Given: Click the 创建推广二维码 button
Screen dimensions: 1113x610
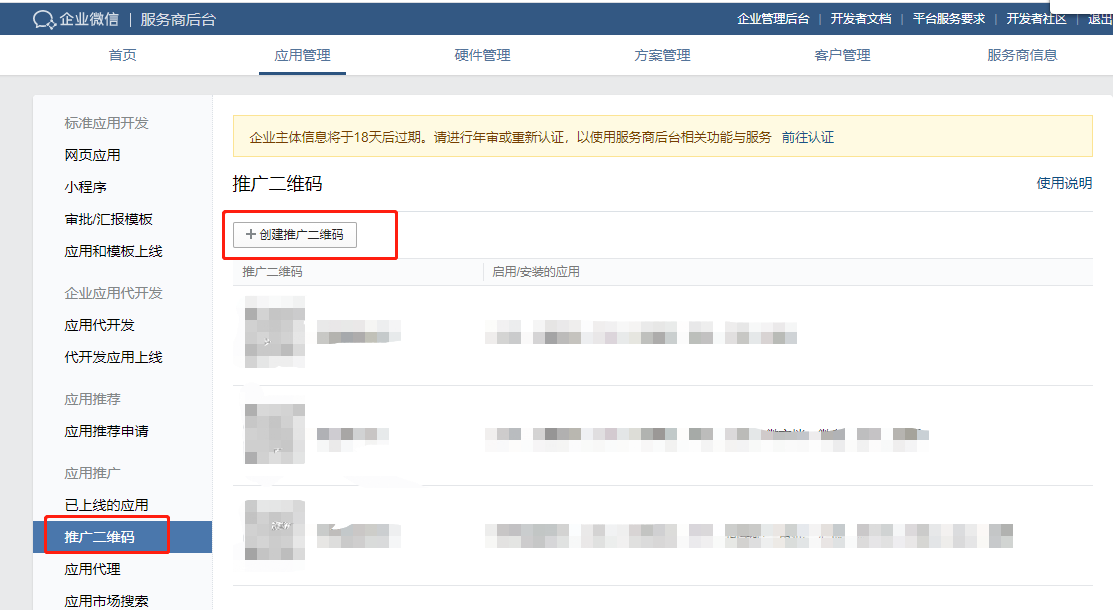Looking at the screenshot, I should 295,234.
